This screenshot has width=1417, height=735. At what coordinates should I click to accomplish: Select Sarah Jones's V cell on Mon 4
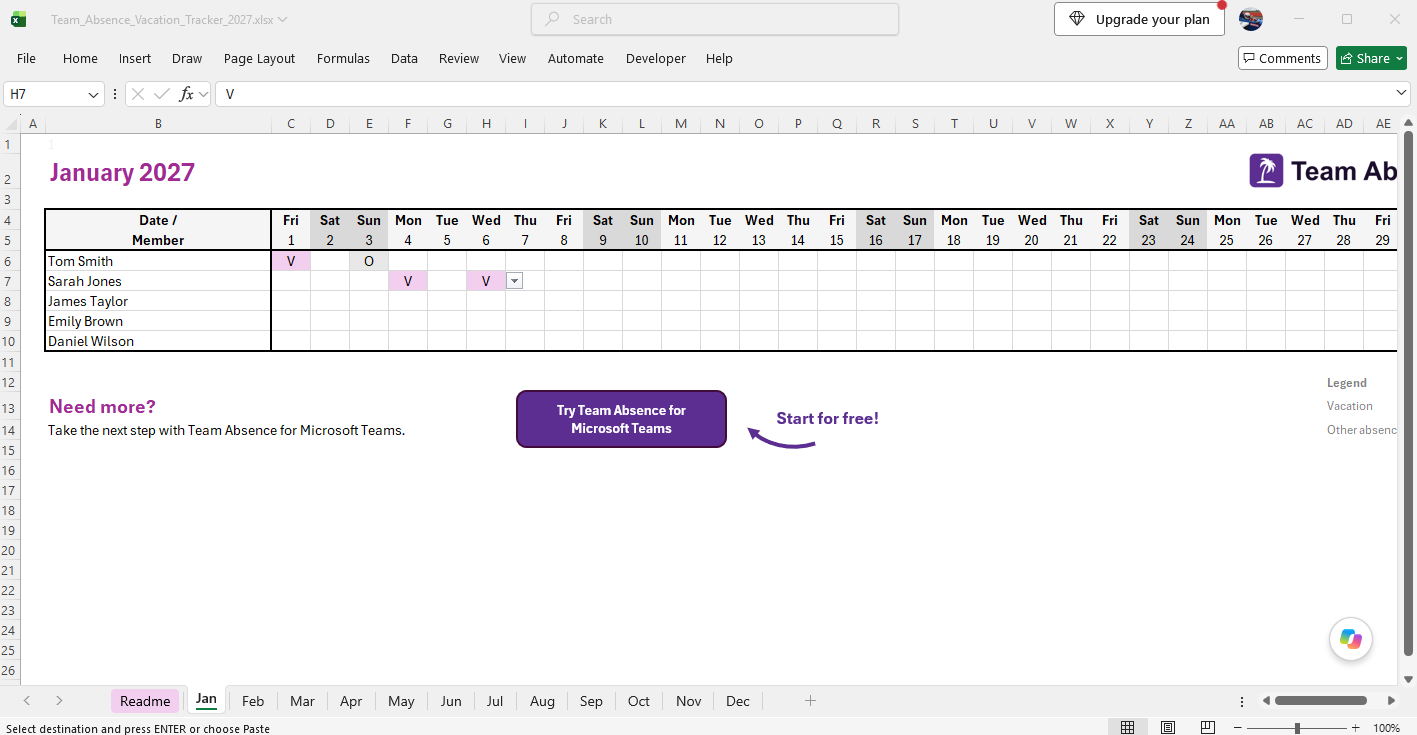coord(408,281)
